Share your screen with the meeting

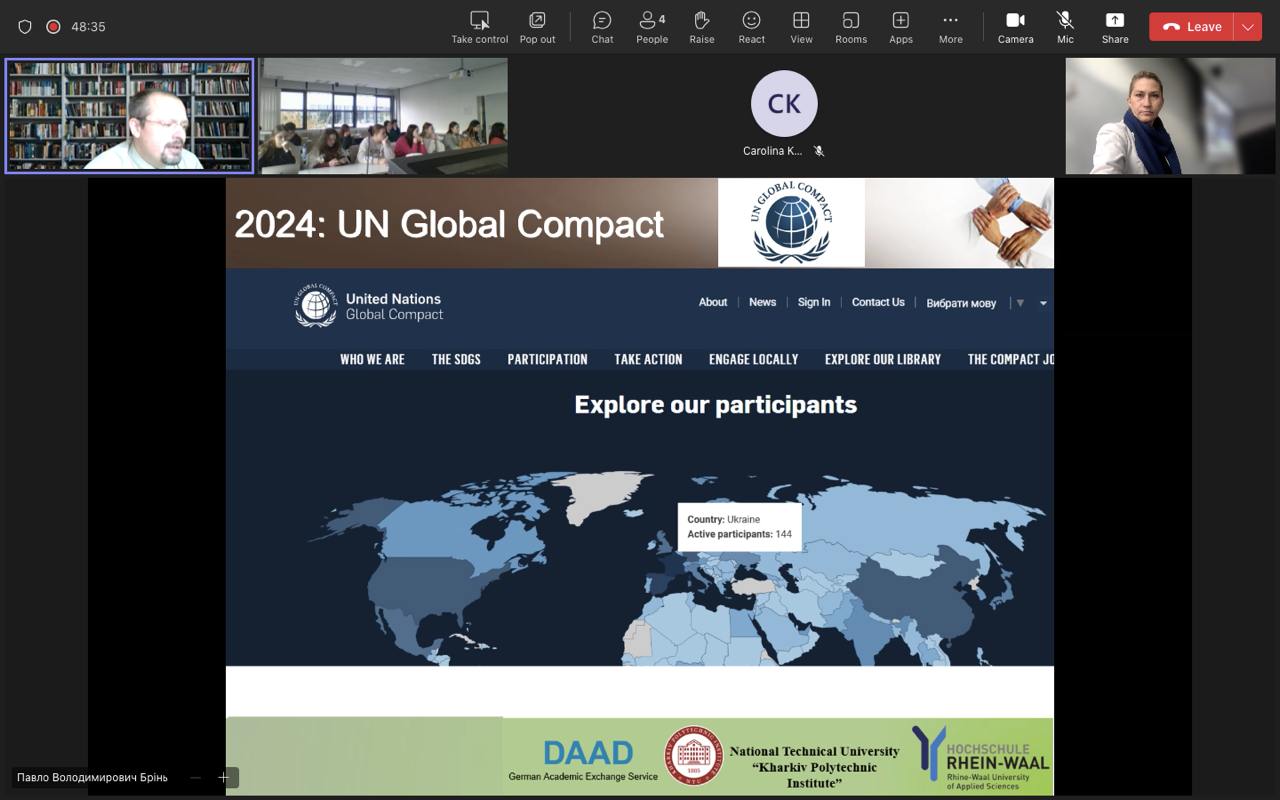pos(1115,27)
